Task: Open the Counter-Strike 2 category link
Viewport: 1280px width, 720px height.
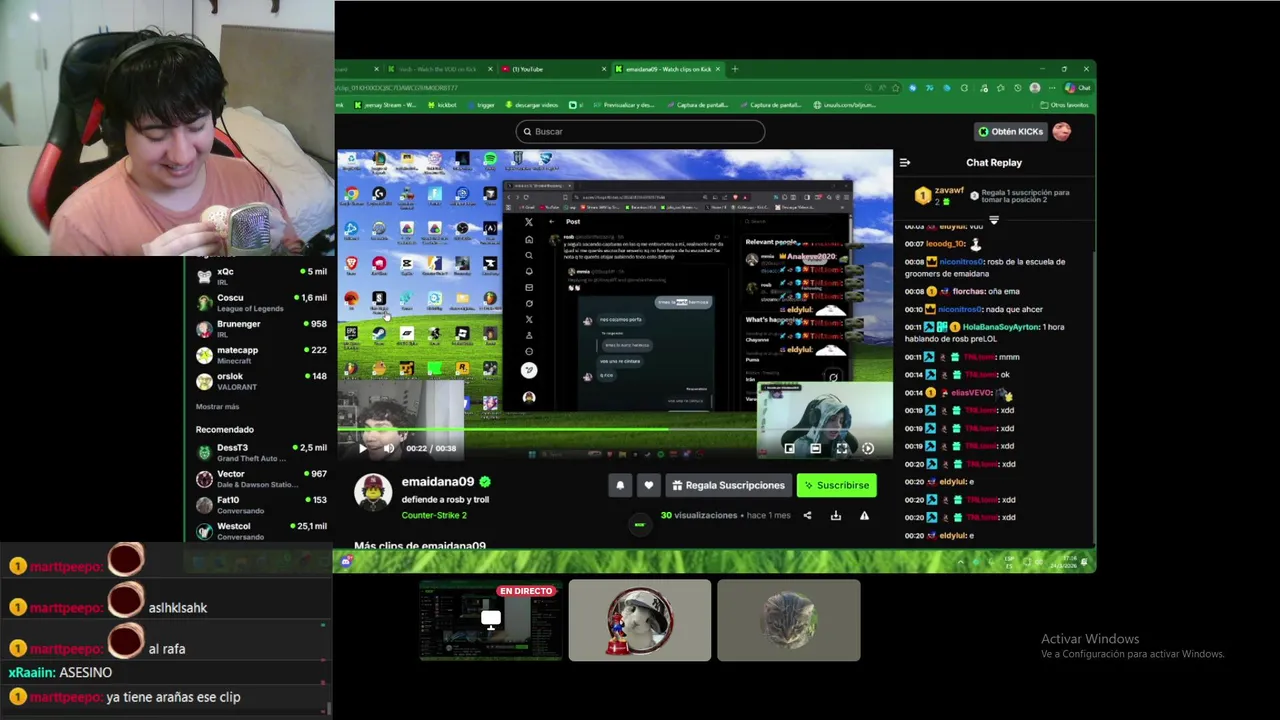Action: 434,515
